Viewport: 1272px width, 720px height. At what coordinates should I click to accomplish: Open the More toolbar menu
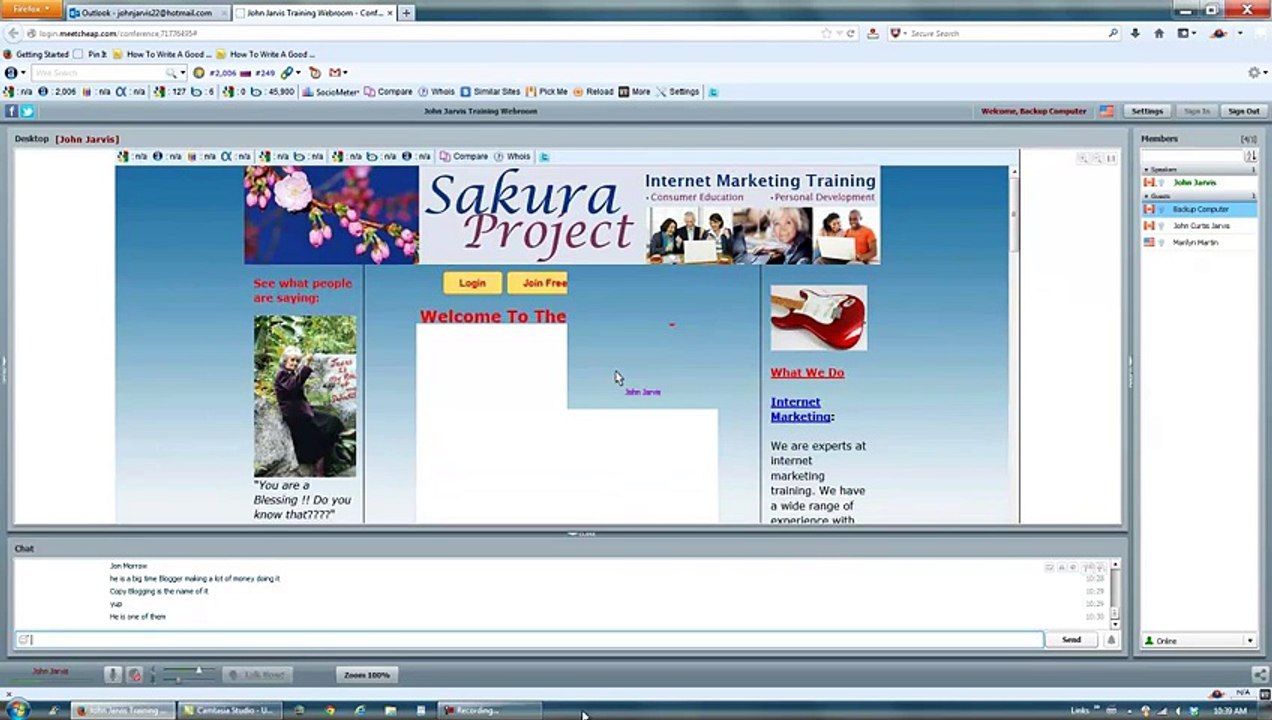(635, 91)
